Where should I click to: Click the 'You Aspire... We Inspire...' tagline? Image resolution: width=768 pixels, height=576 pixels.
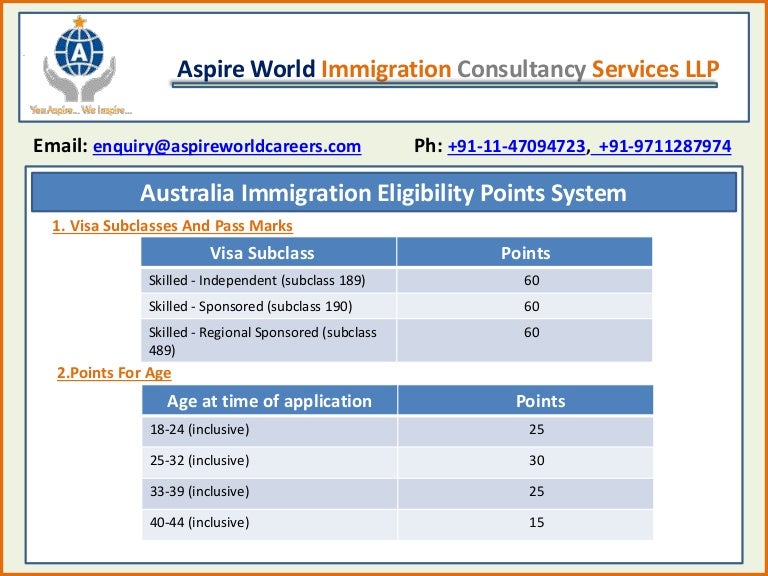(x=81, y=110)
